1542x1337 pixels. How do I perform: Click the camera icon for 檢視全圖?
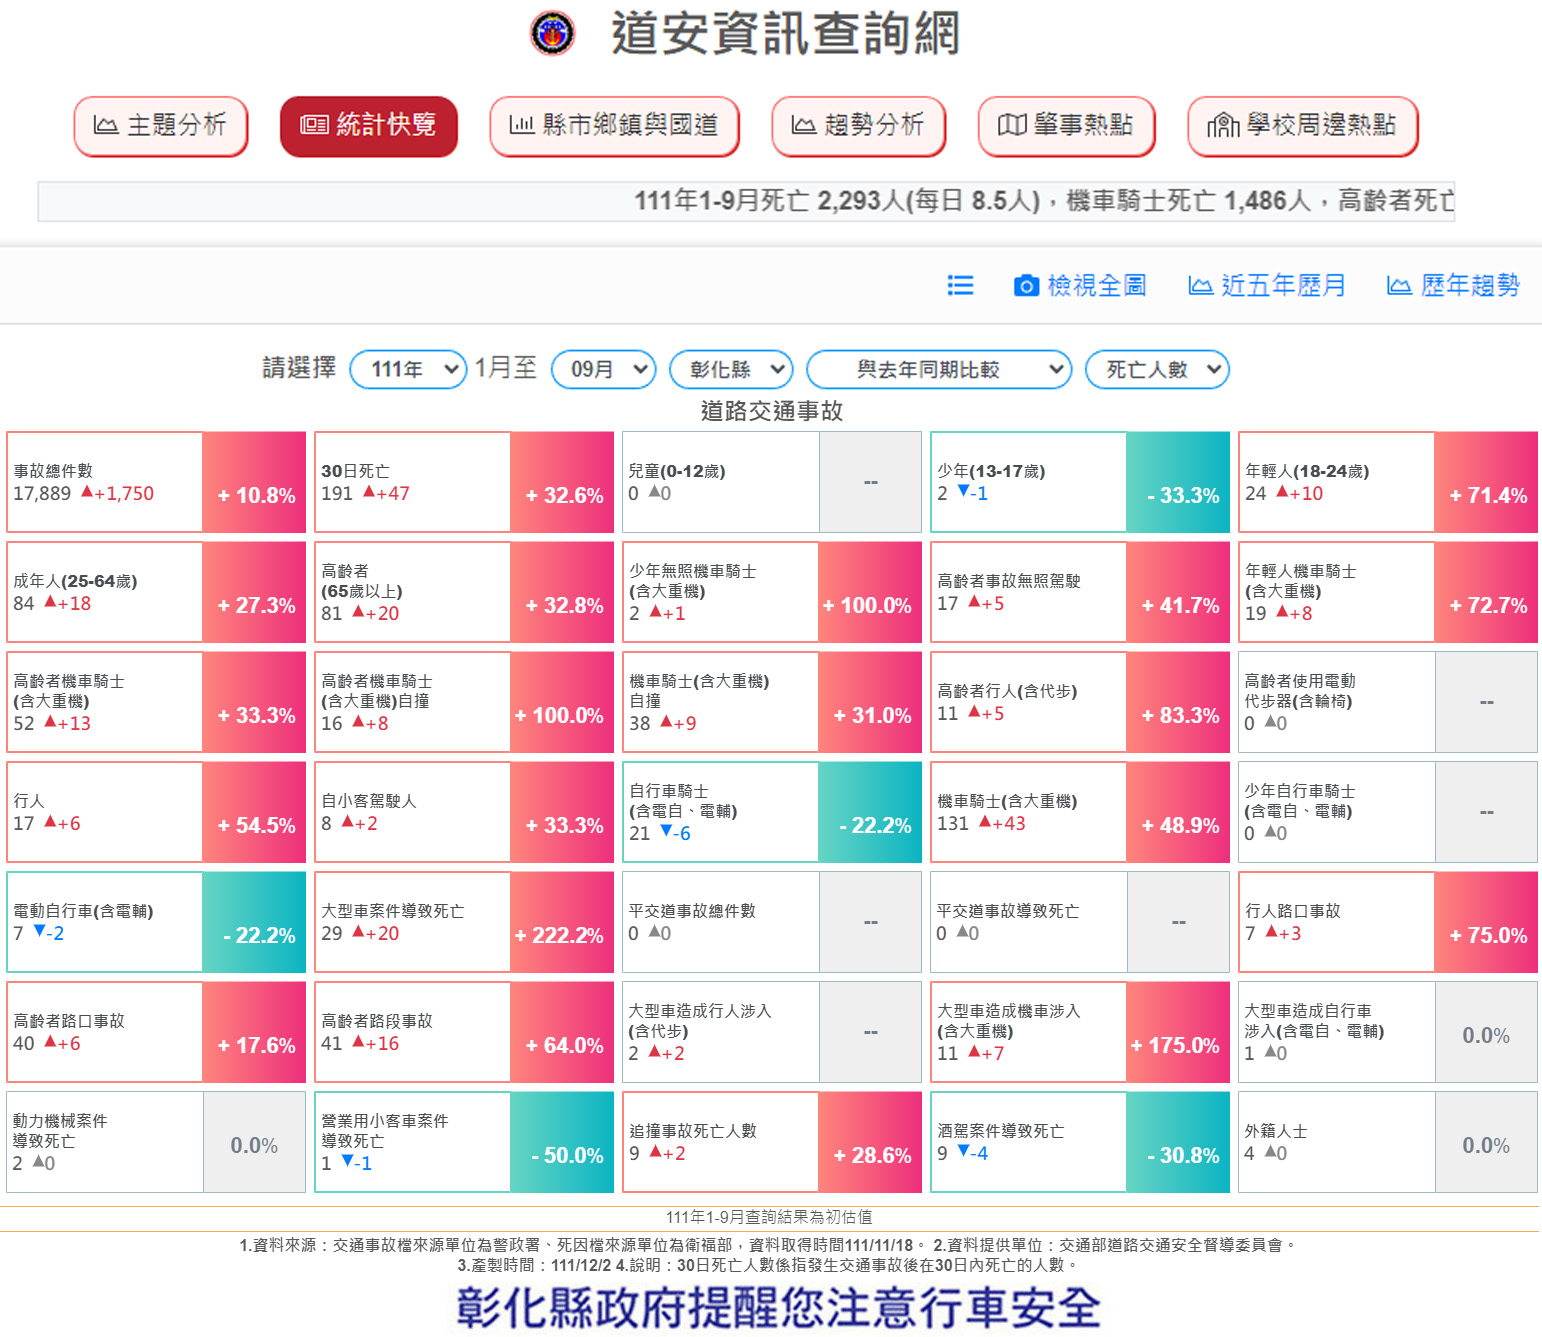(x=1026, y=286)
